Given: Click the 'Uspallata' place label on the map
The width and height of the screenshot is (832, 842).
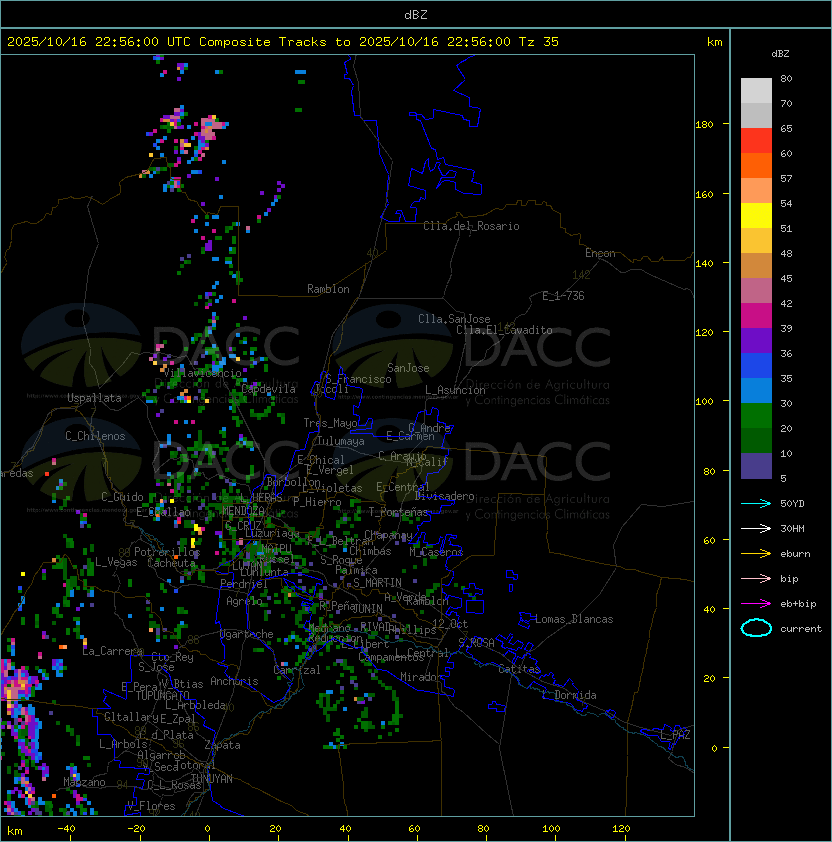Looking at the screenshot, I should [x=94, y=398].
